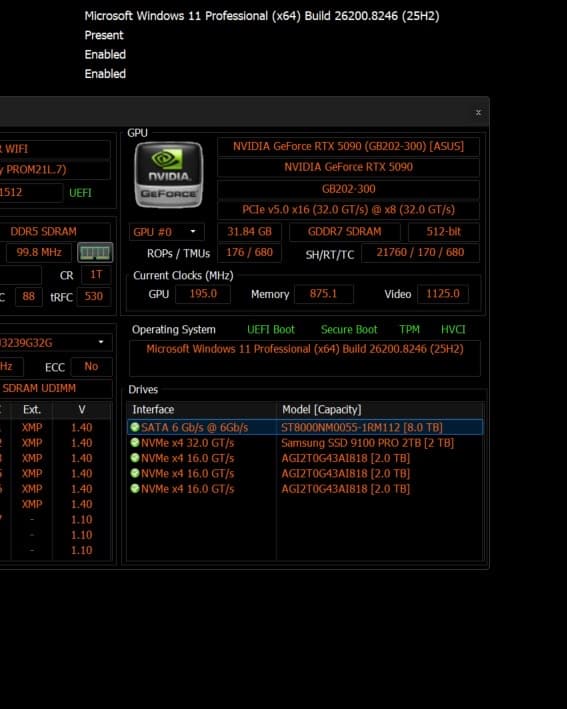Click the tRFC value 530
Viewport: 567px width, 709px height.
[94, 297]
